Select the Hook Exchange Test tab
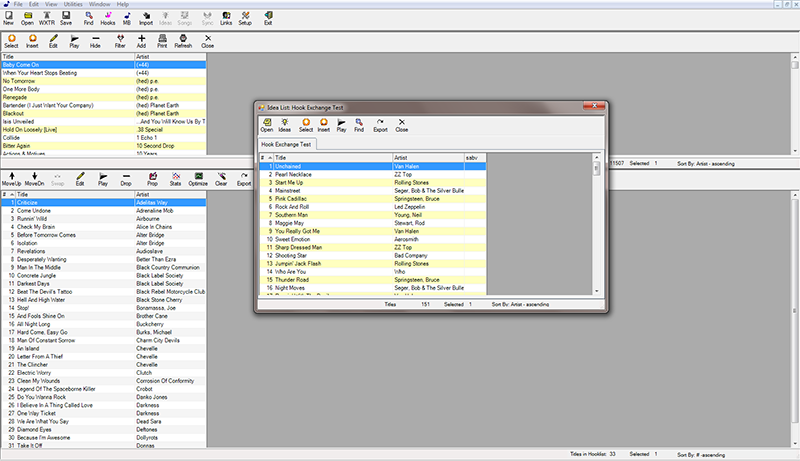800x461 pixels. tap(286, 144)
